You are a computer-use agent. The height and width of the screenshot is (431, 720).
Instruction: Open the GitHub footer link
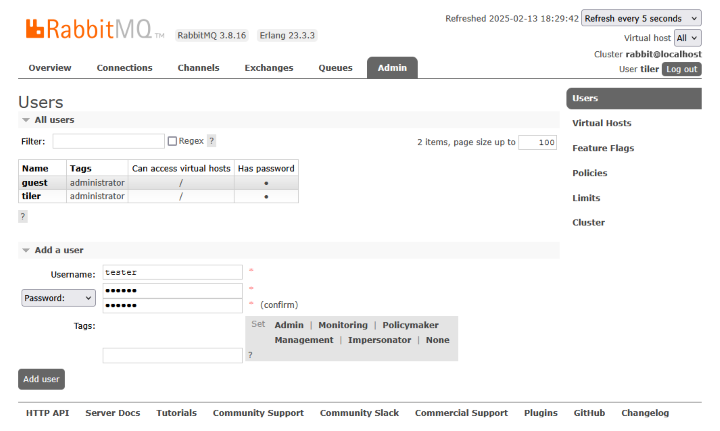[x=589, y=413]
